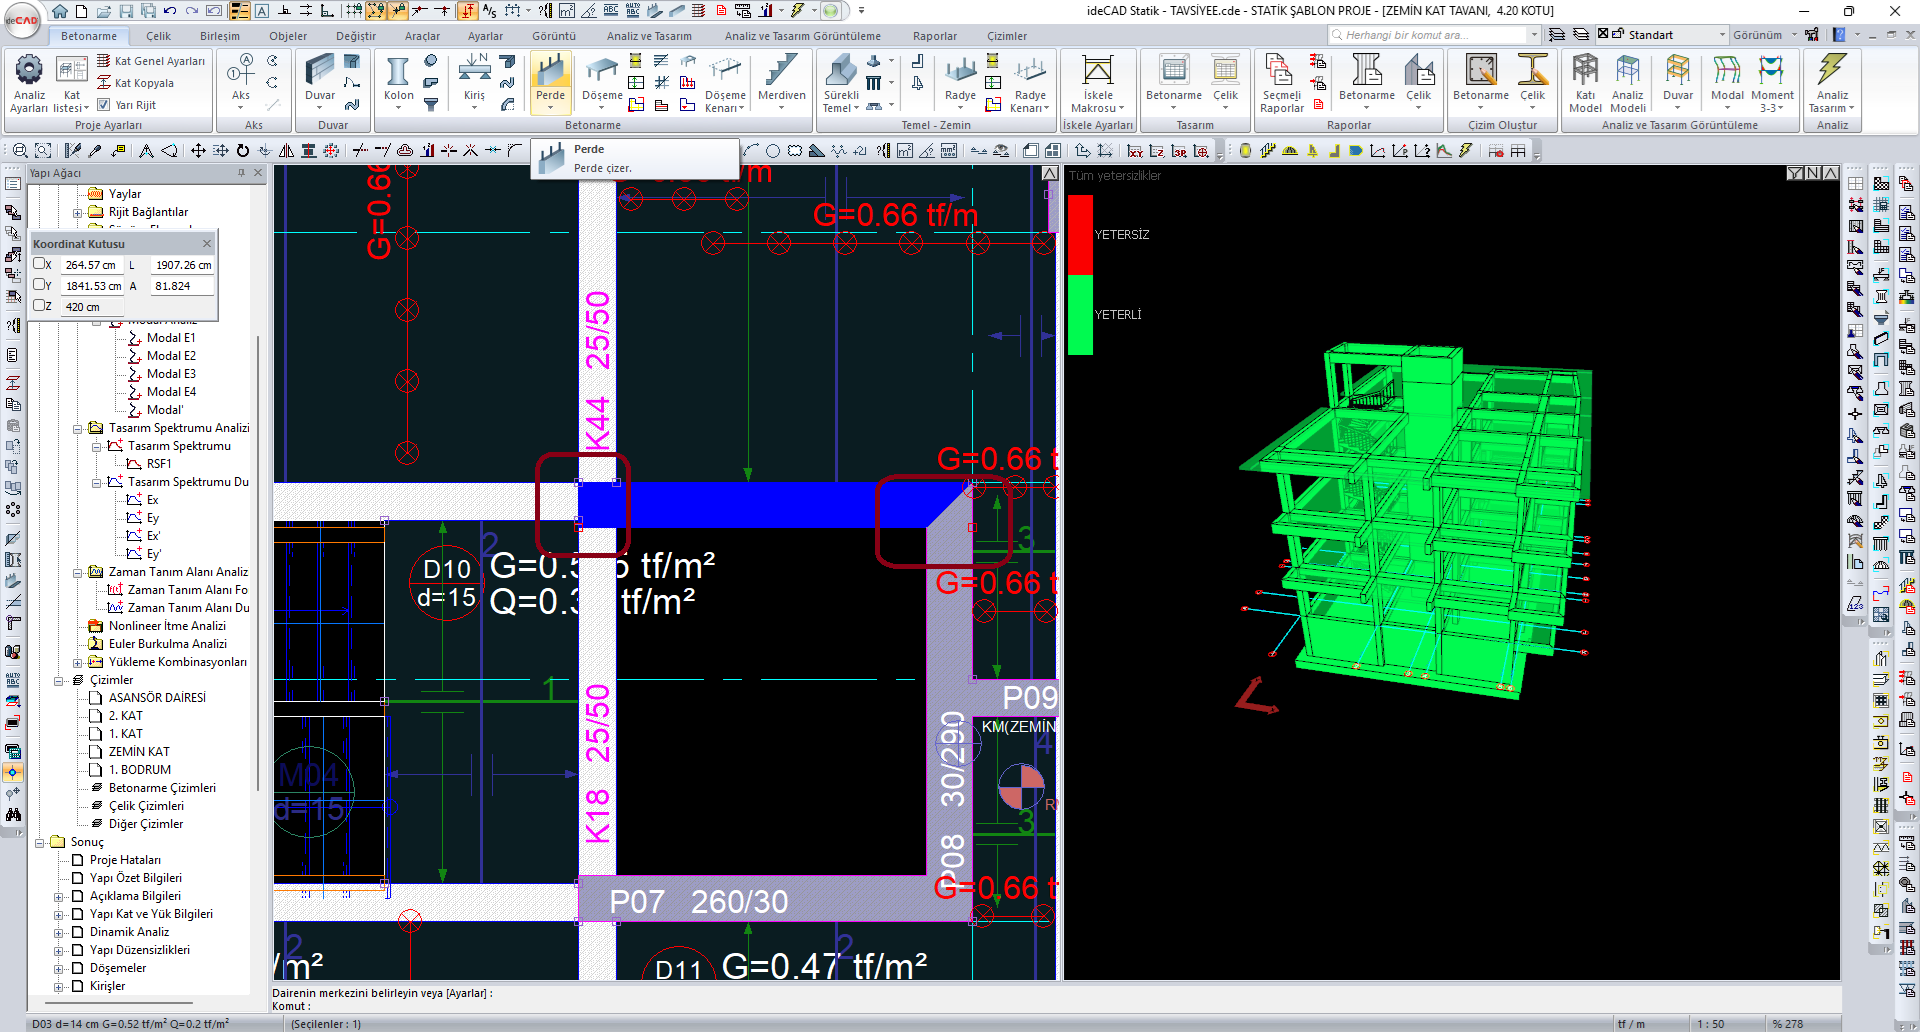Open İskele Makrosu scaffold tool

click(1098, 84)
